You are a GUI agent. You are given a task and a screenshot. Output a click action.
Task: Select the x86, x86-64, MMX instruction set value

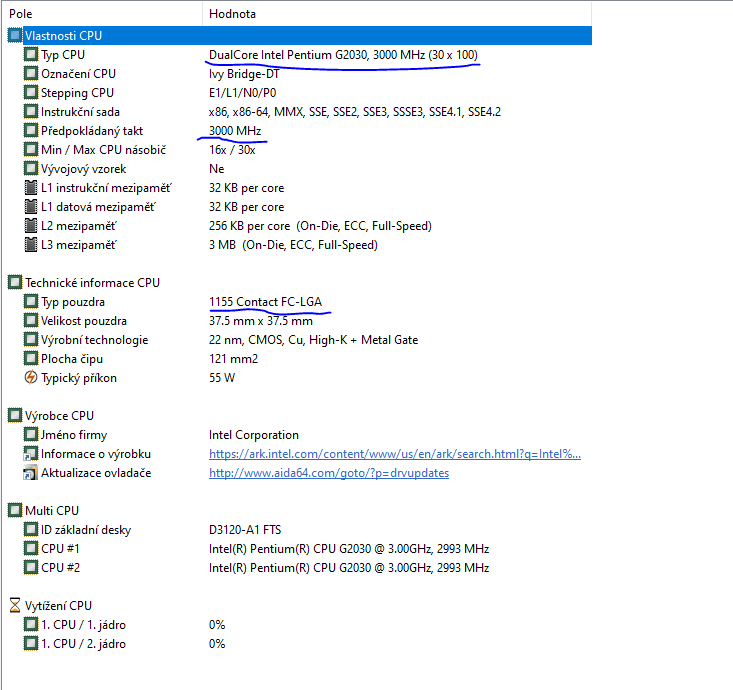pyautogui.click(x=355, y=112)
